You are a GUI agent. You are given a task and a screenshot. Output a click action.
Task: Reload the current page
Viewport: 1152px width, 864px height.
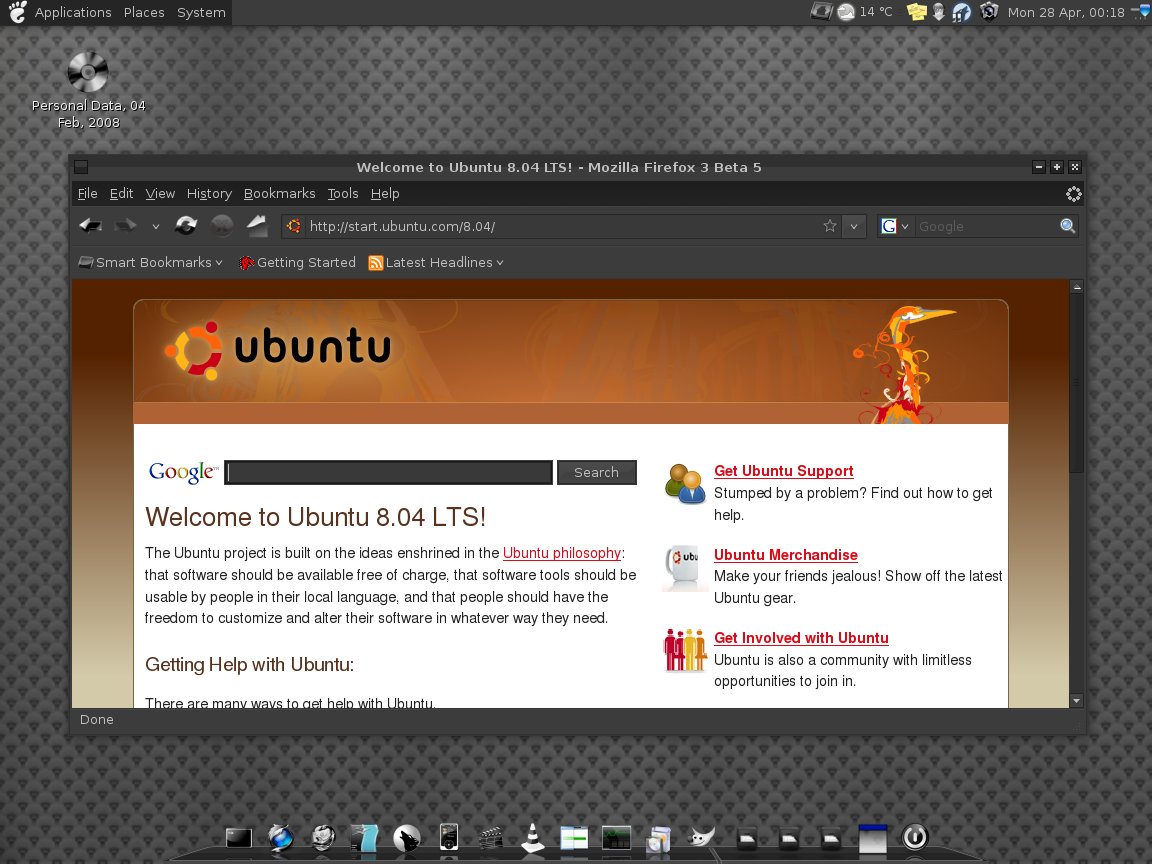186,226
